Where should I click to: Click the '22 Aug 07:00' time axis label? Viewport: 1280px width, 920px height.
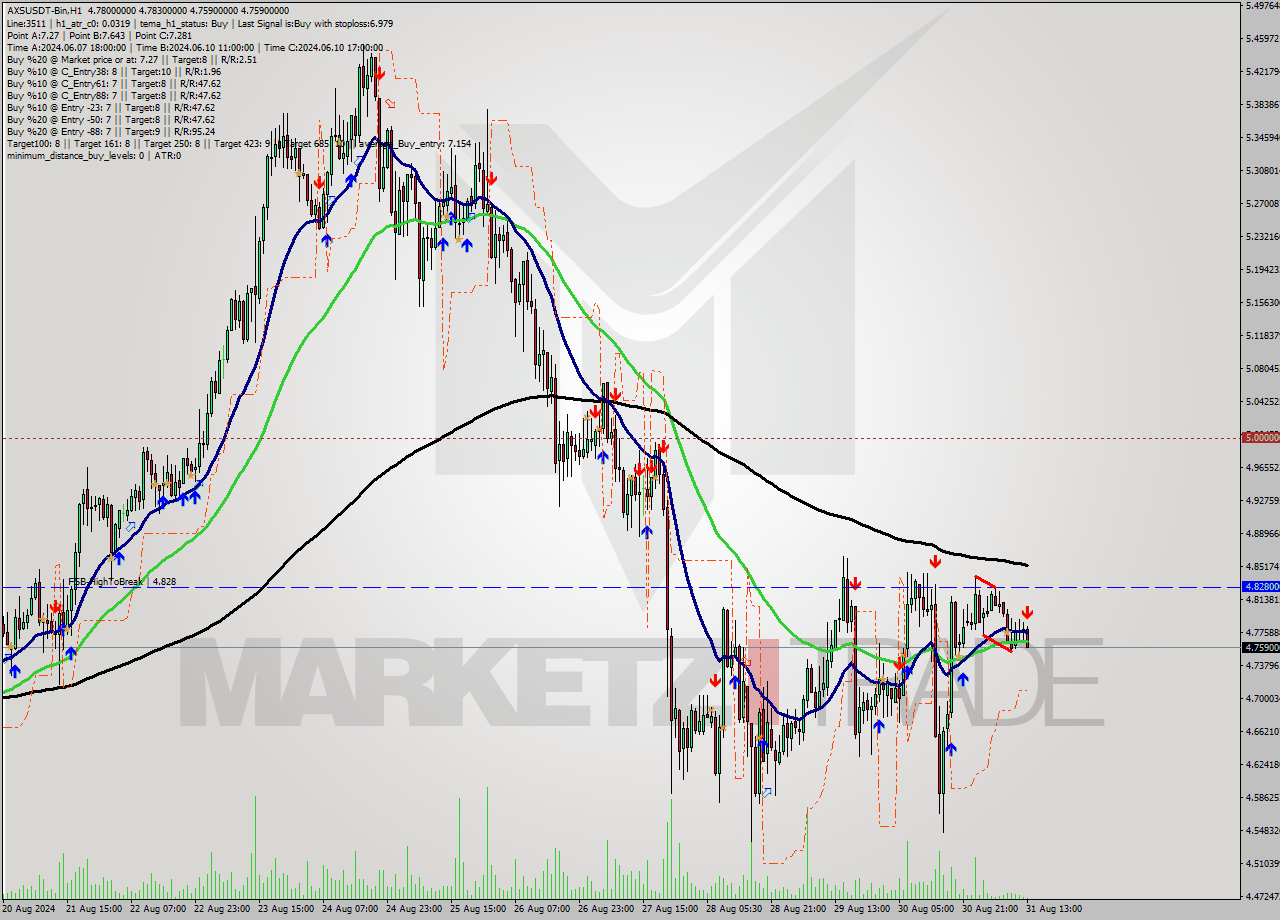point(158,908)
